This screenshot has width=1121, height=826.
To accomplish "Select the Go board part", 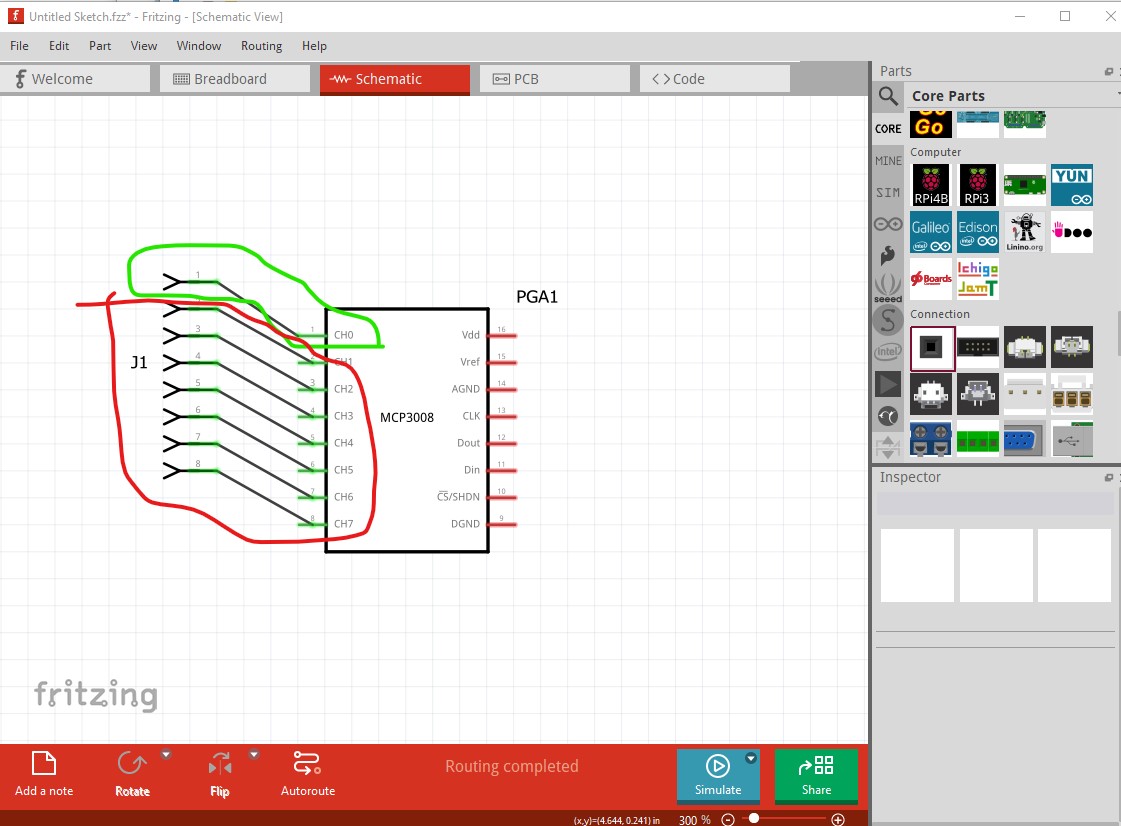I will pos(931,124).
